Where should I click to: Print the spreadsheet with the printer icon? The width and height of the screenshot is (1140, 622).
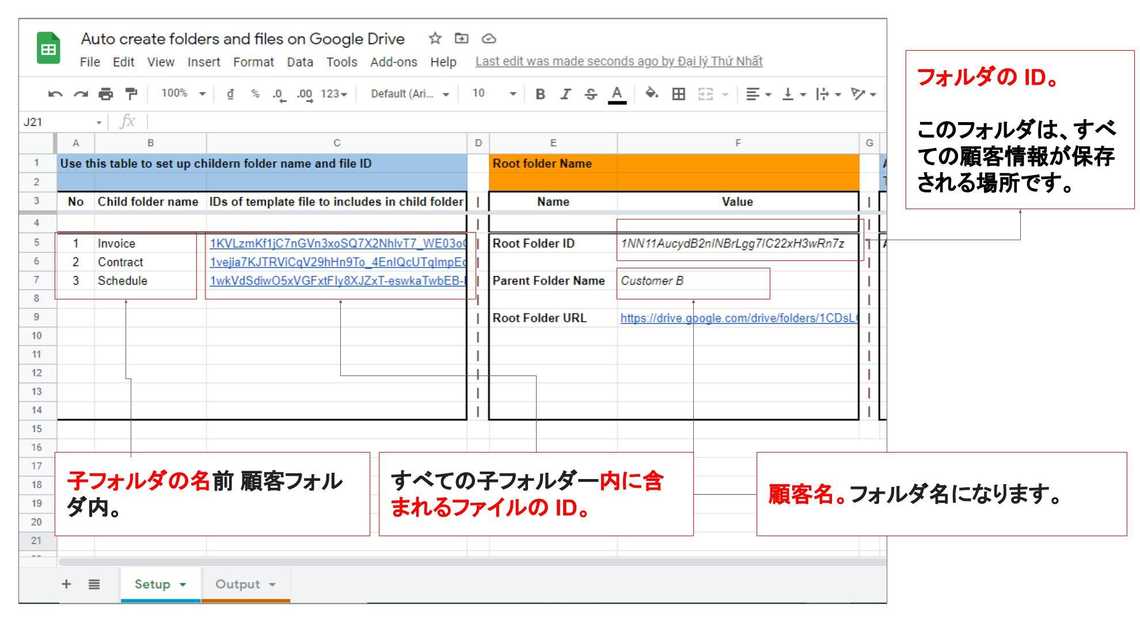pos(106,94)
